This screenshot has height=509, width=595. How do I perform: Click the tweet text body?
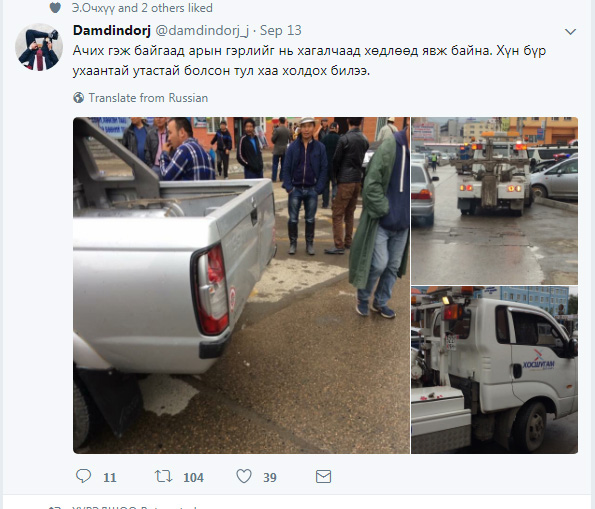[x=309, y=61]
